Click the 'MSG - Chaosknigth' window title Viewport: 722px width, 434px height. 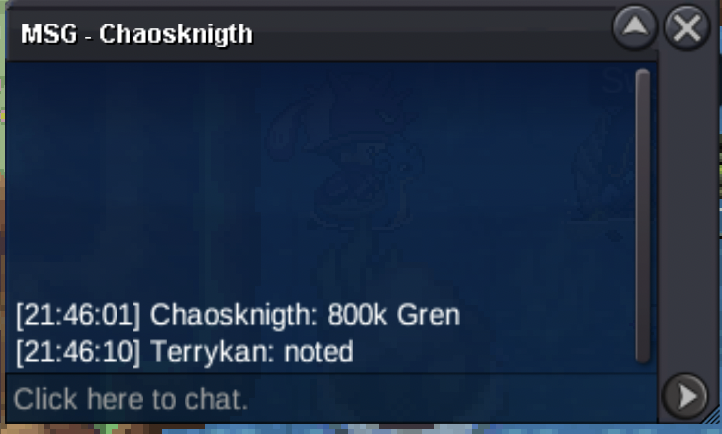click(x=137, y=34)
